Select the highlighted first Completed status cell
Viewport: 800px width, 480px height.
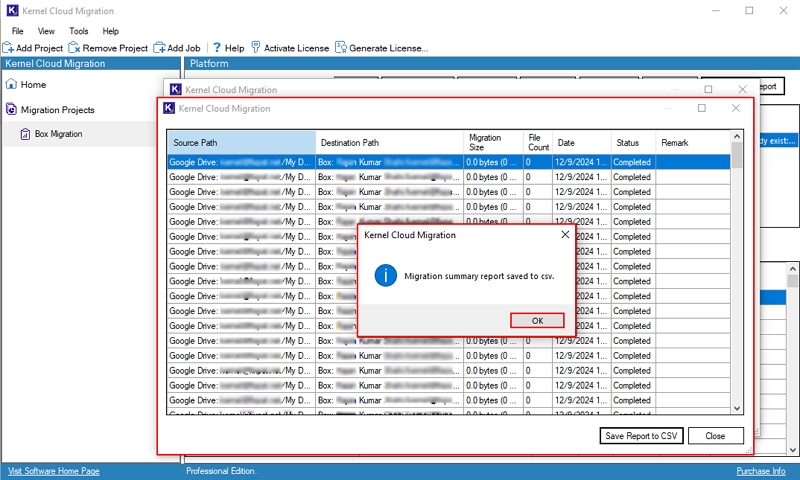tap(634, 162)
